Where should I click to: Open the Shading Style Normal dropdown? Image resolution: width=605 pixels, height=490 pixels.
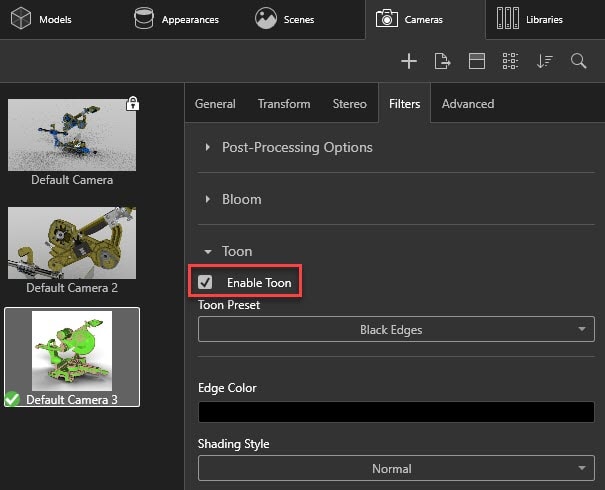point(396,468)
